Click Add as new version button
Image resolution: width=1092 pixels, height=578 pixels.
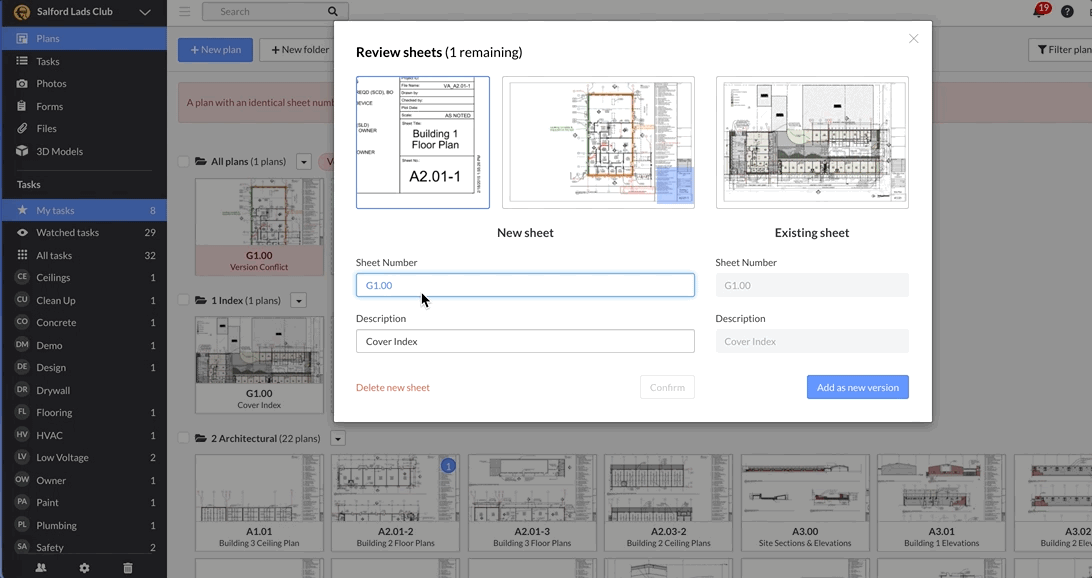pos(857,387)
